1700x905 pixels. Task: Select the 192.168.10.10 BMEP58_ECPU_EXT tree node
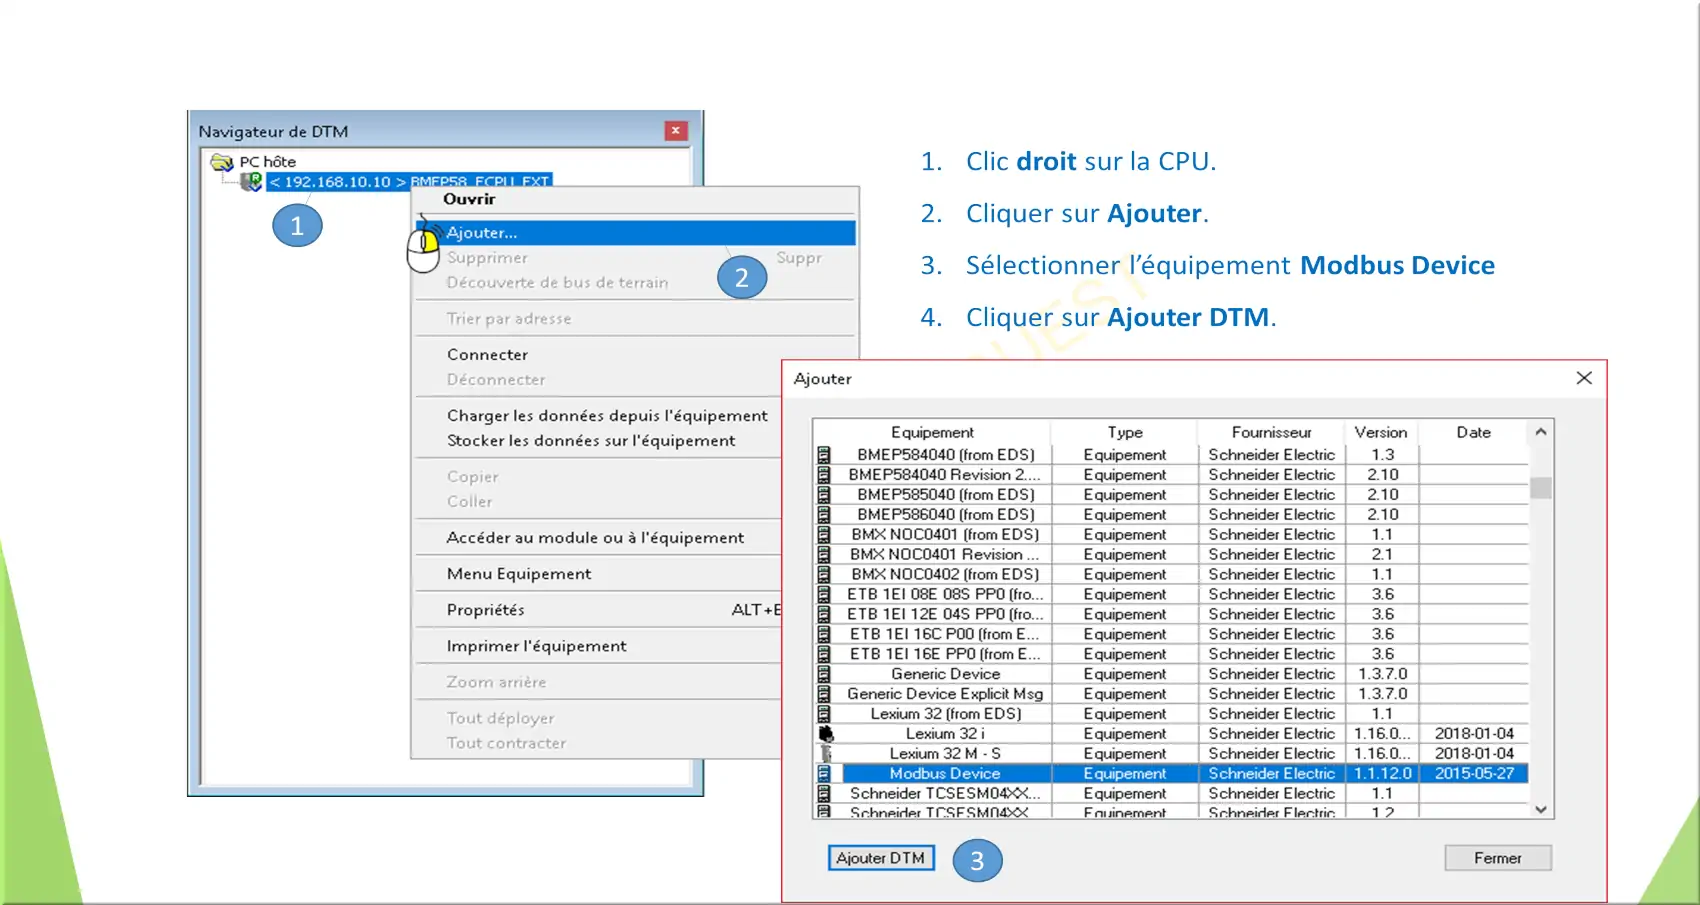(410, 181)
